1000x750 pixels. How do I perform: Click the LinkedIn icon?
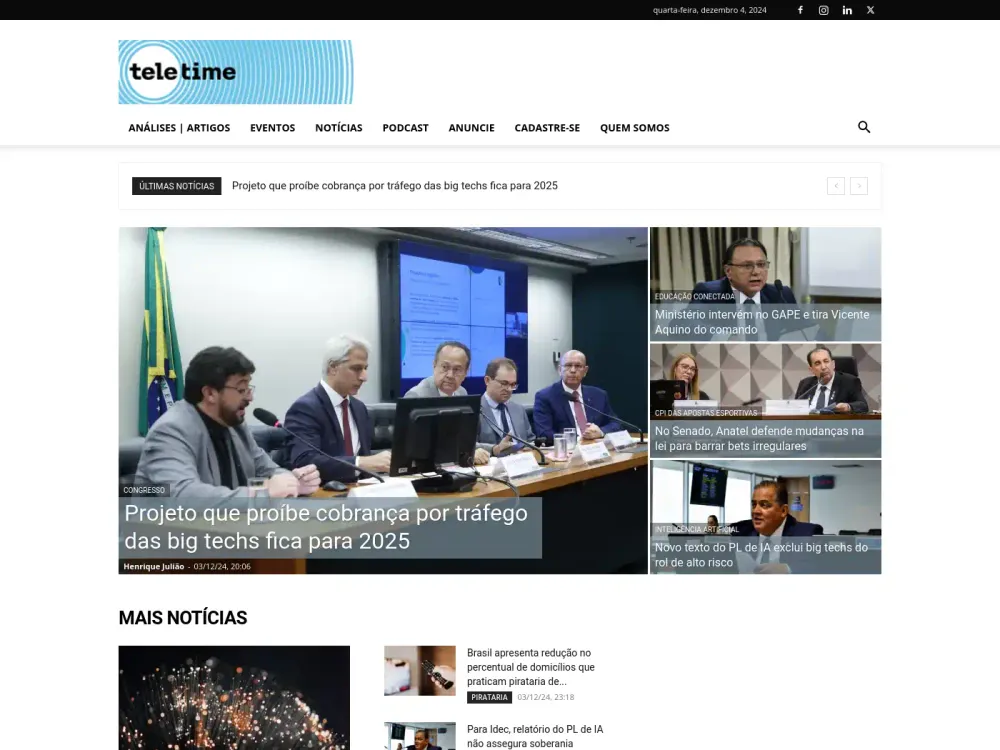point(847,10)
